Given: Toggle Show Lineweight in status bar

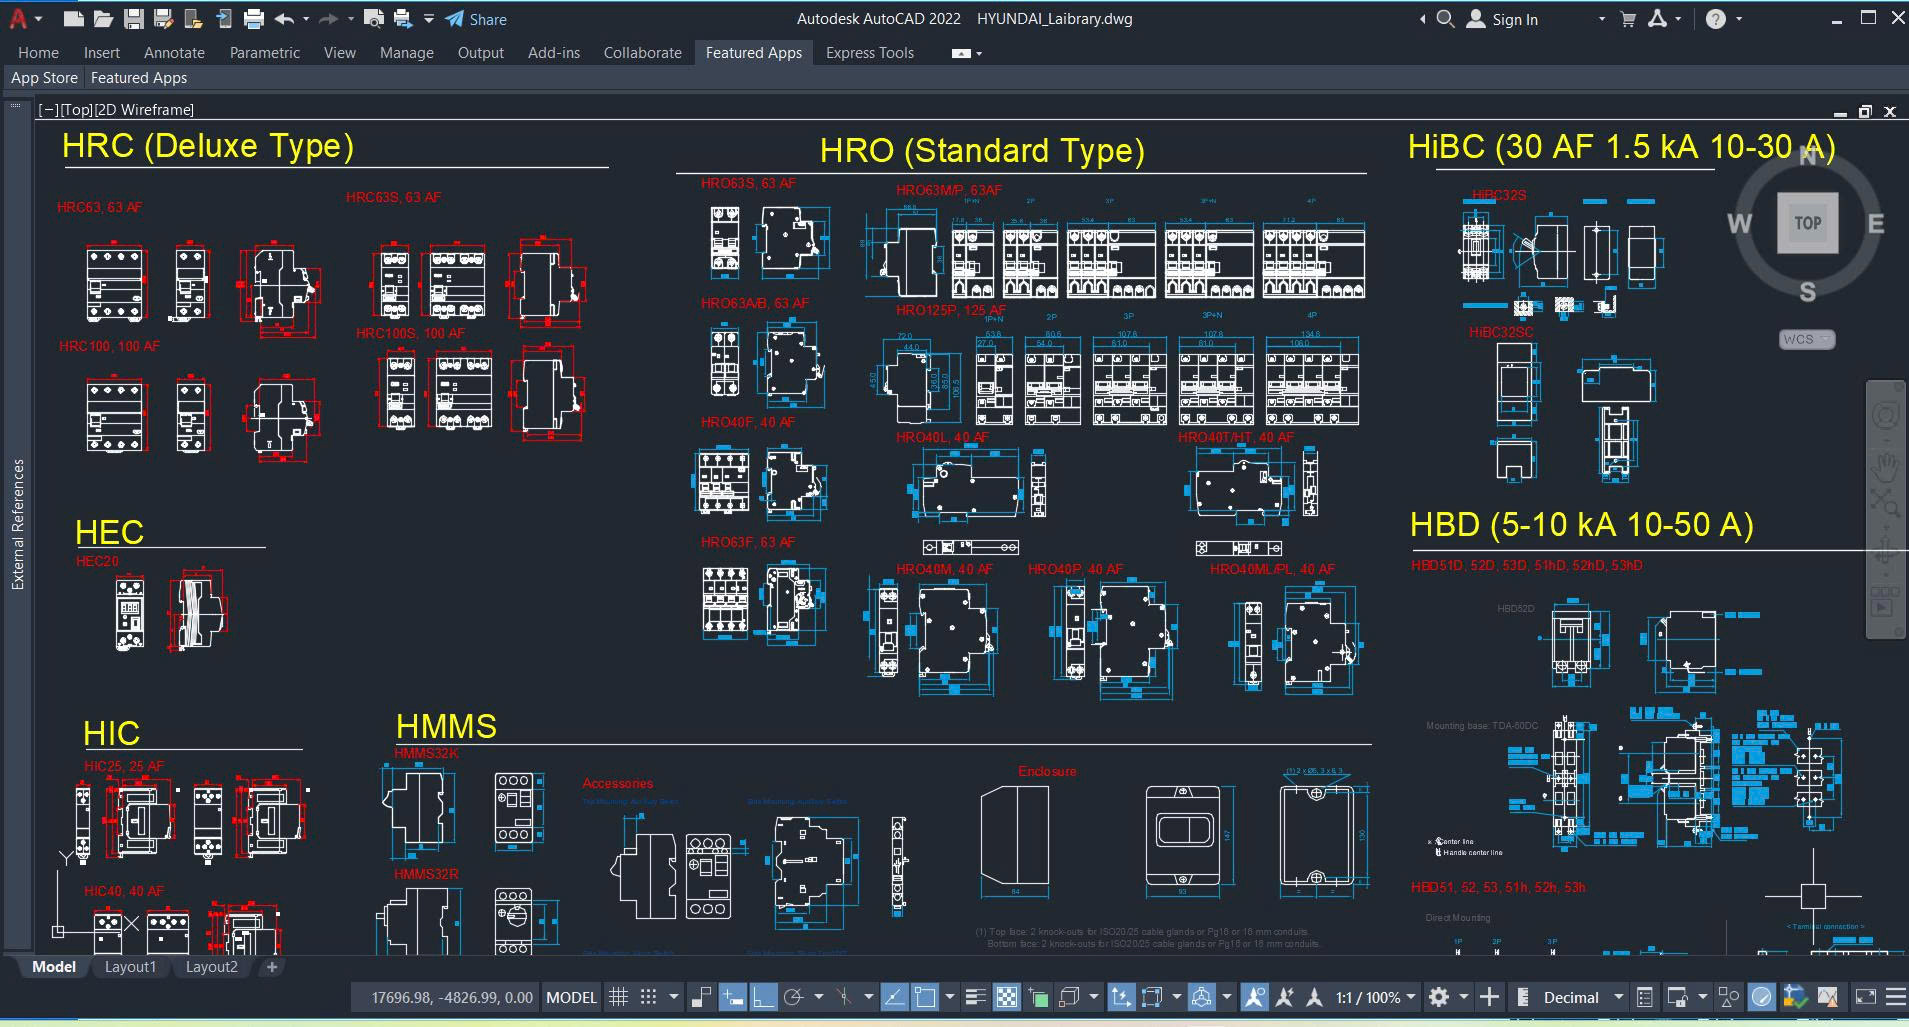Looking at the screenshot, I should (976, 997).
